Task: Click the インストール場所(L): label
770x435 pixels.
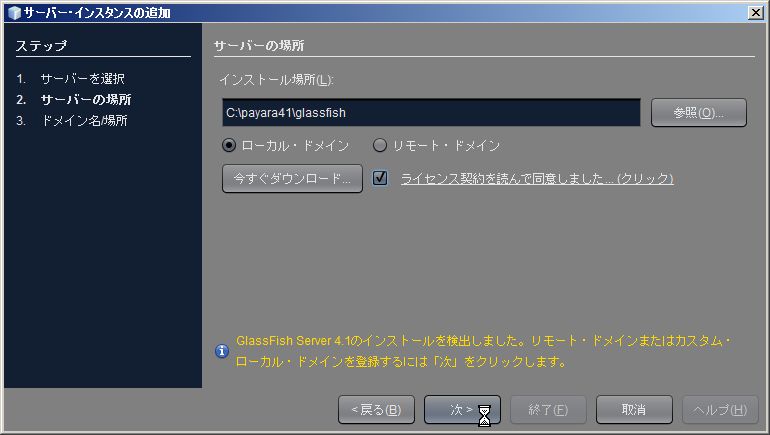Action: [276, 80]
